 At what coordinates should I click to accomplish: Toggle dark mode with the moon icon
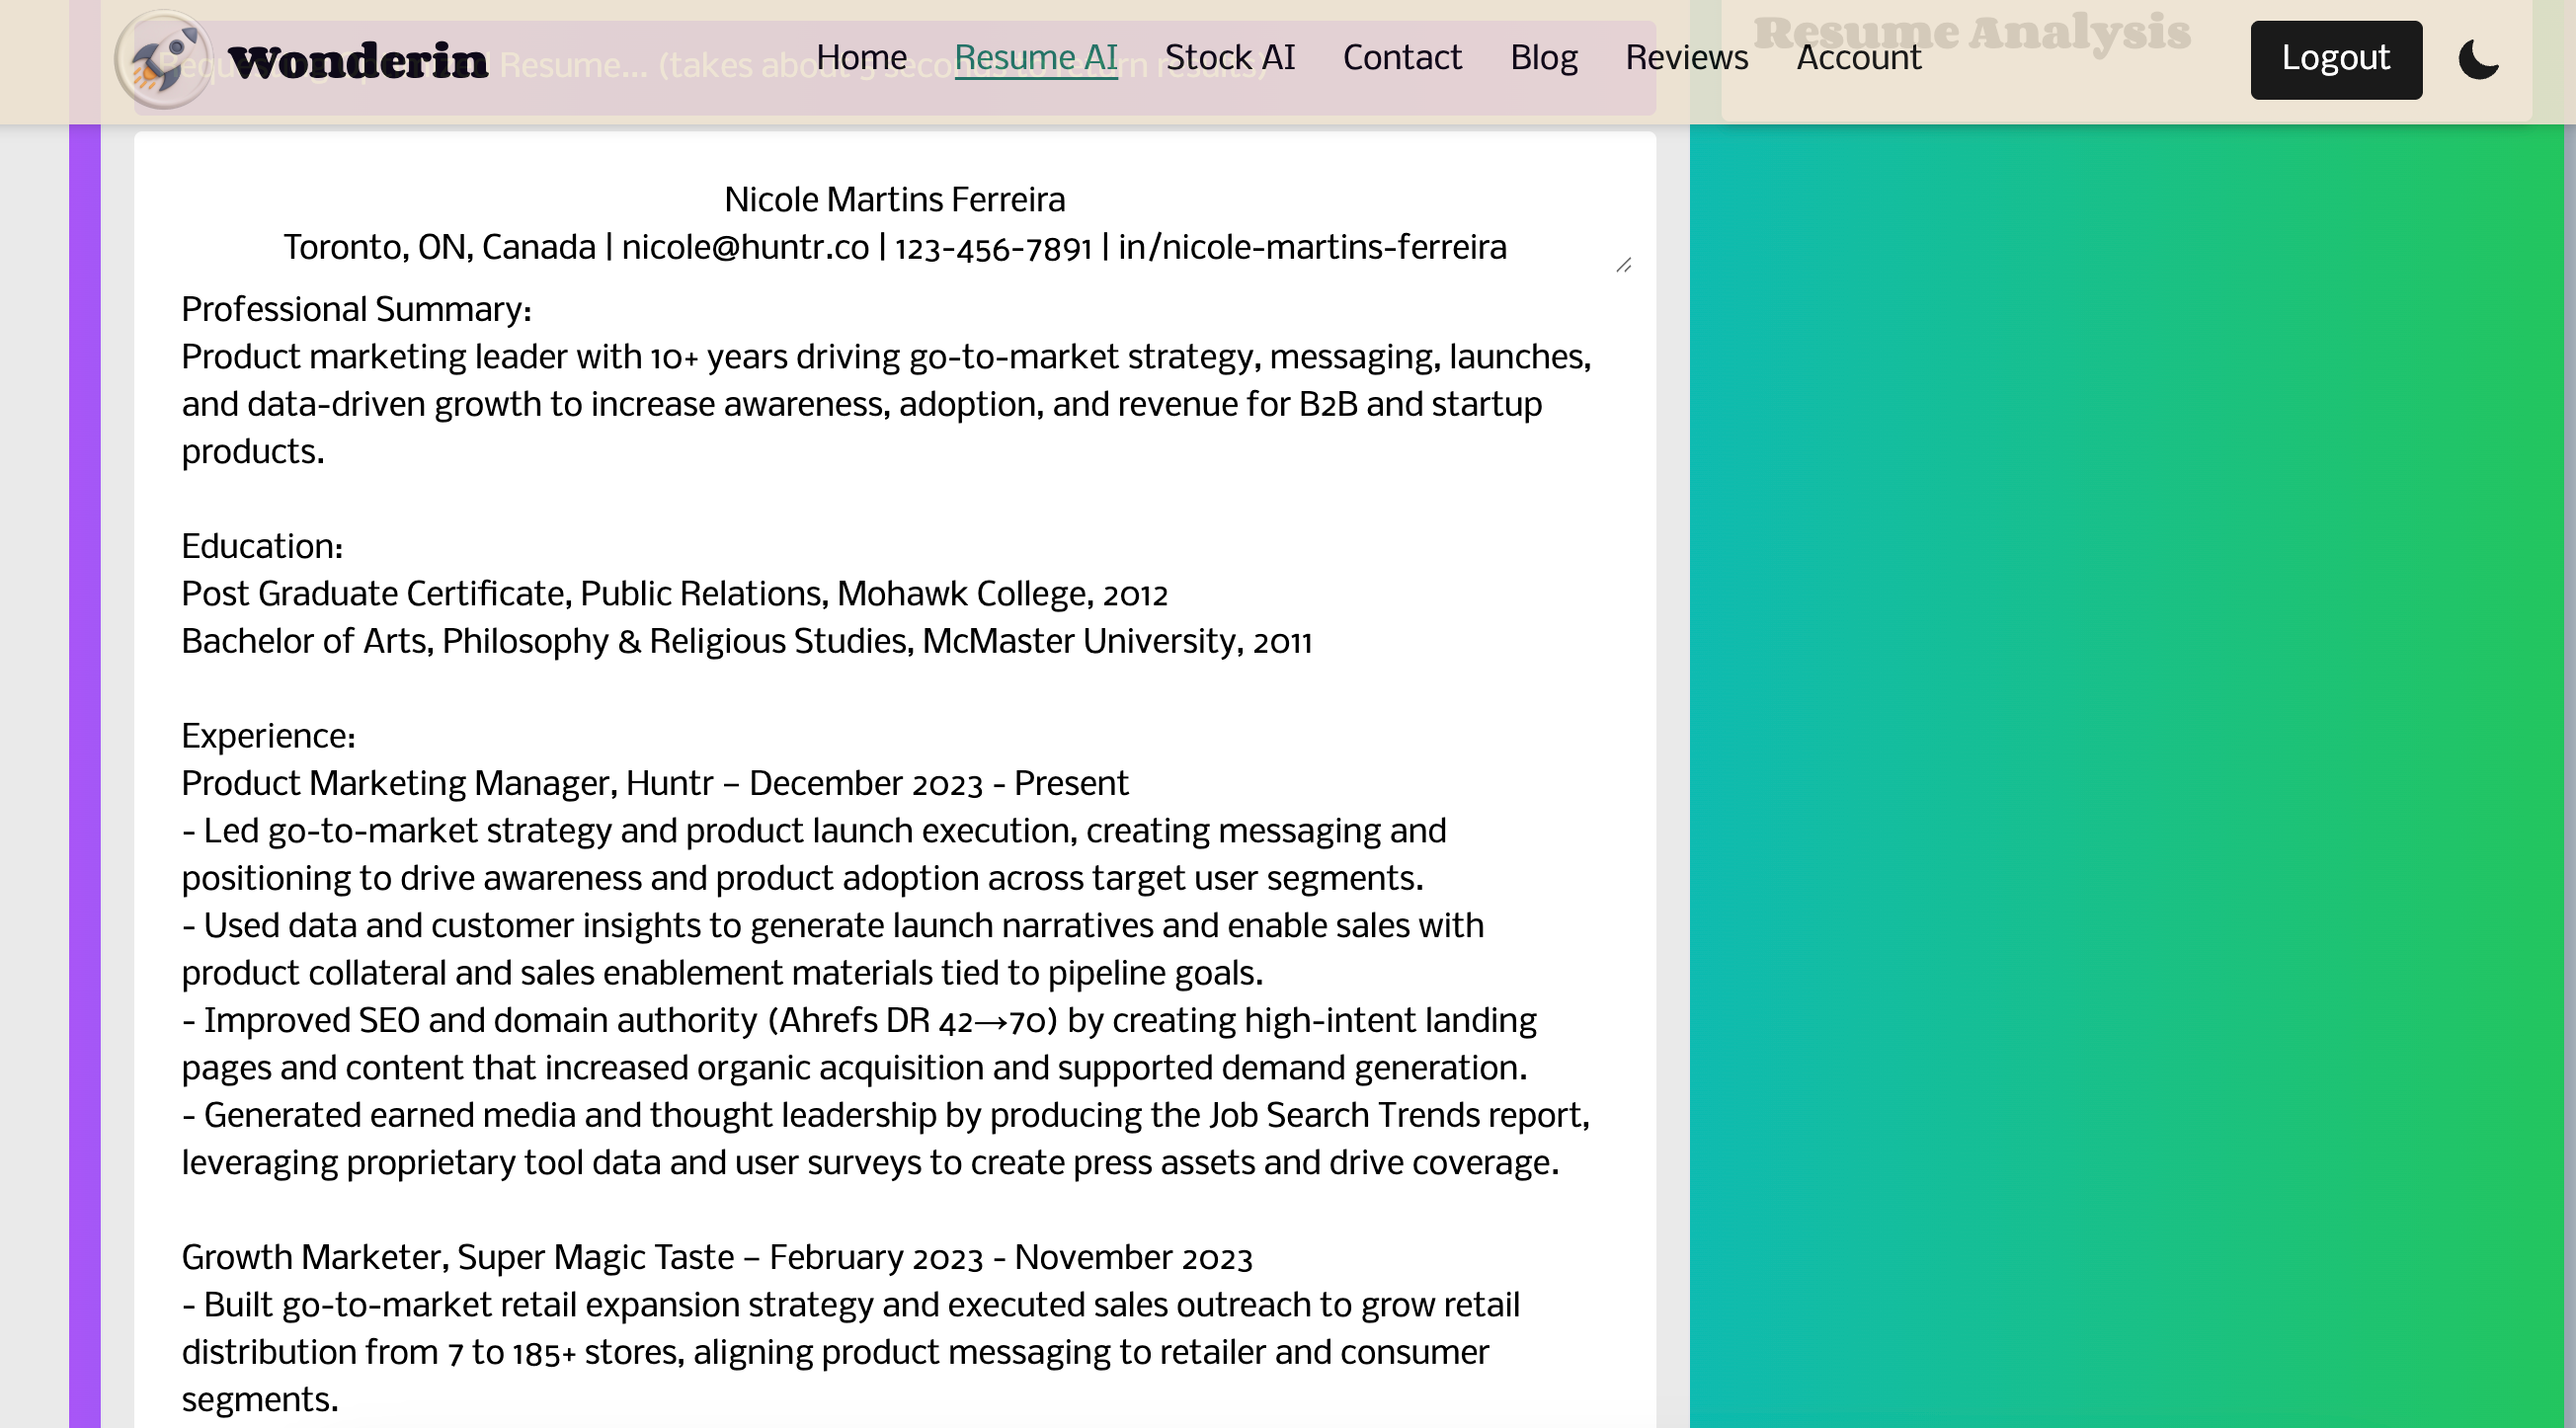[2478, 59]
